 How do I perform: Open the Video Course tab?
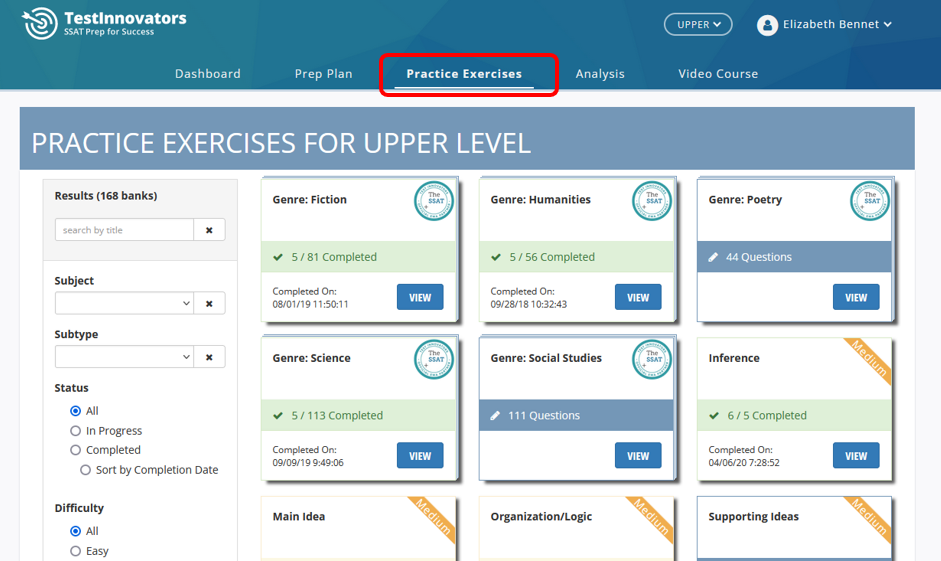coord(718,74)
